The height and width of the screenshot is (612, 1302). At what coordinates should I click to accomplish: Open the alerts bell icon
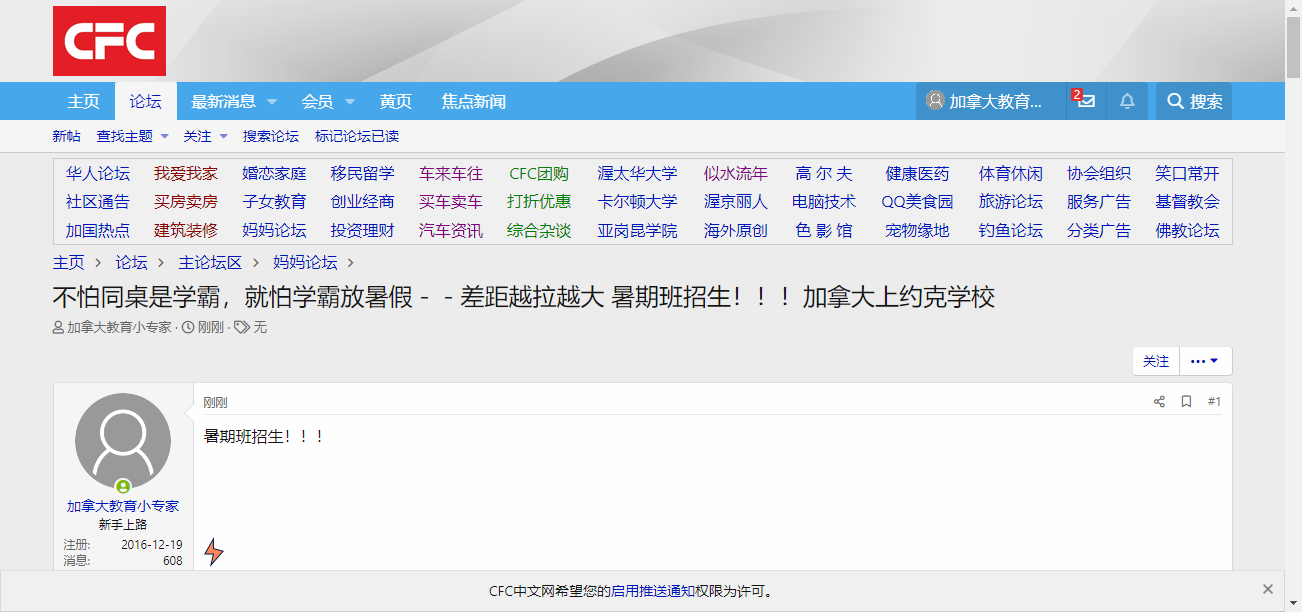[x=1127, y=101]
